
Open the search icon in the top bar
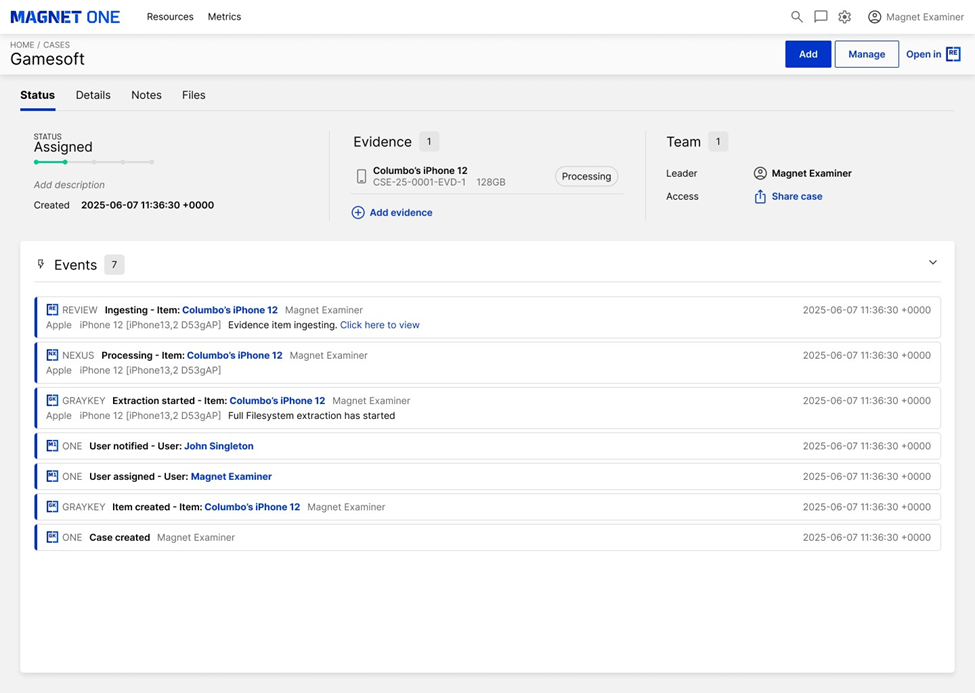[x=796, y=16]
